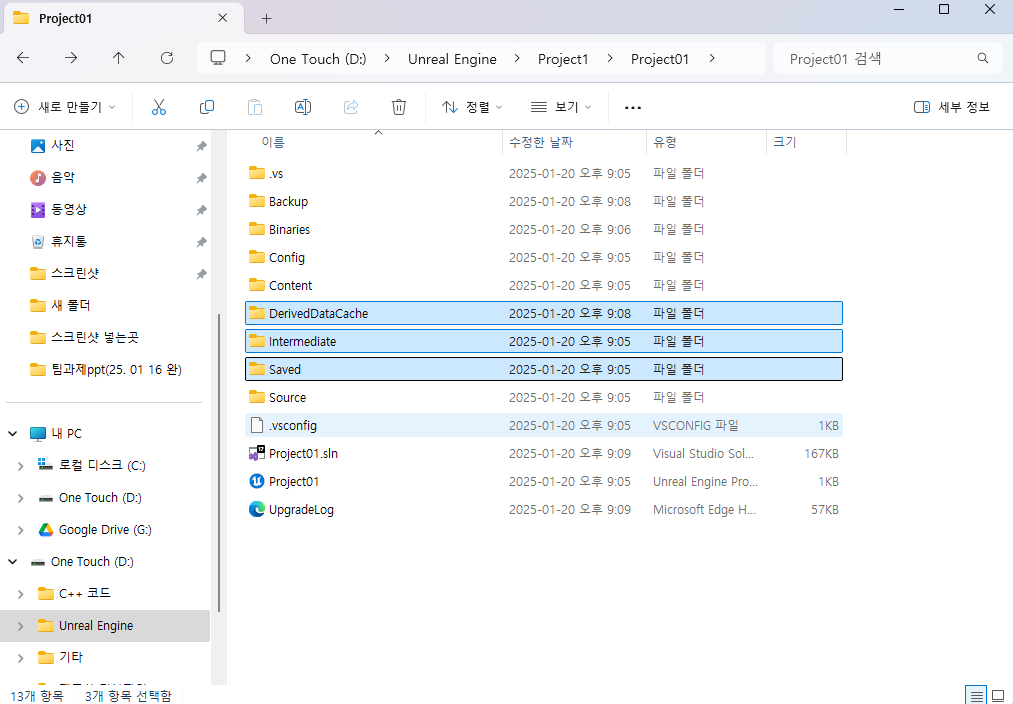The width and height of the screenshot is (1013, 704).
Task: Open chevron after Project01 in breadcrumb
Action: pyautogui.click(x=712, y=58)
